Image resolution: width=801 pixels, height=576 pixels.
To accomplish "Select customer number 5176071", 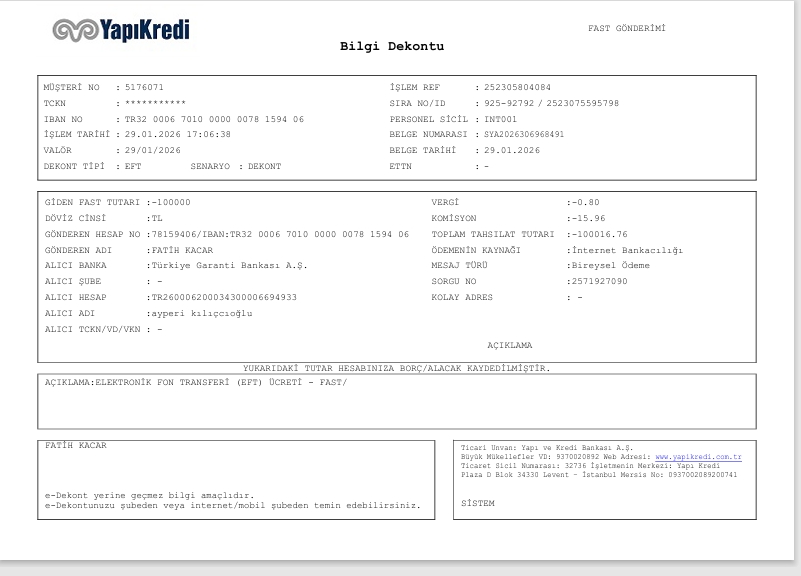I will [x=145, y=87].
